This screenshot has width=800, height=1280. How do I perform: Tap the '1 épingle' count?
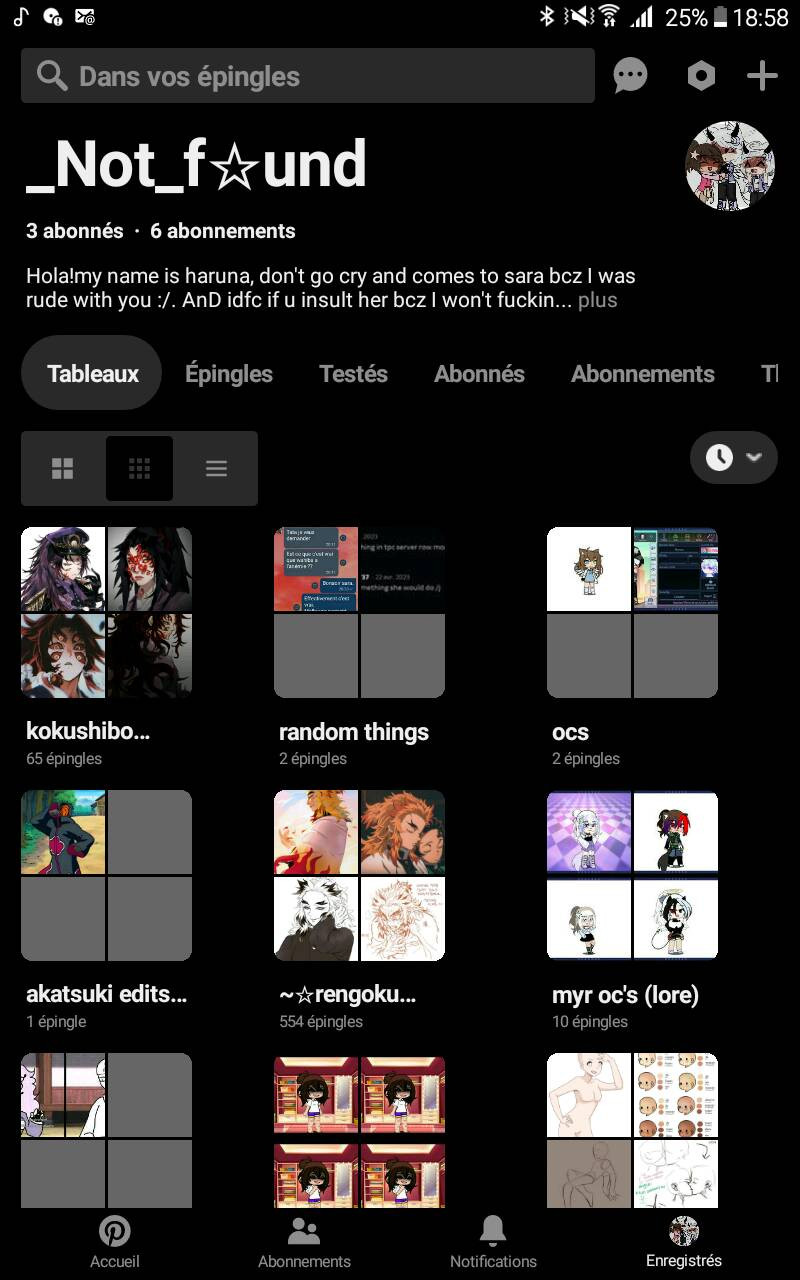pos(56,1022)
